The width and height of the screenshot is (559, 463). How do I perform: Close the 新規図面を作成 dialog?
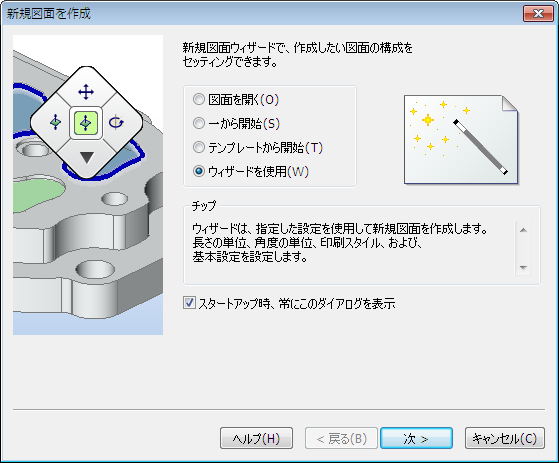[538, 14]
